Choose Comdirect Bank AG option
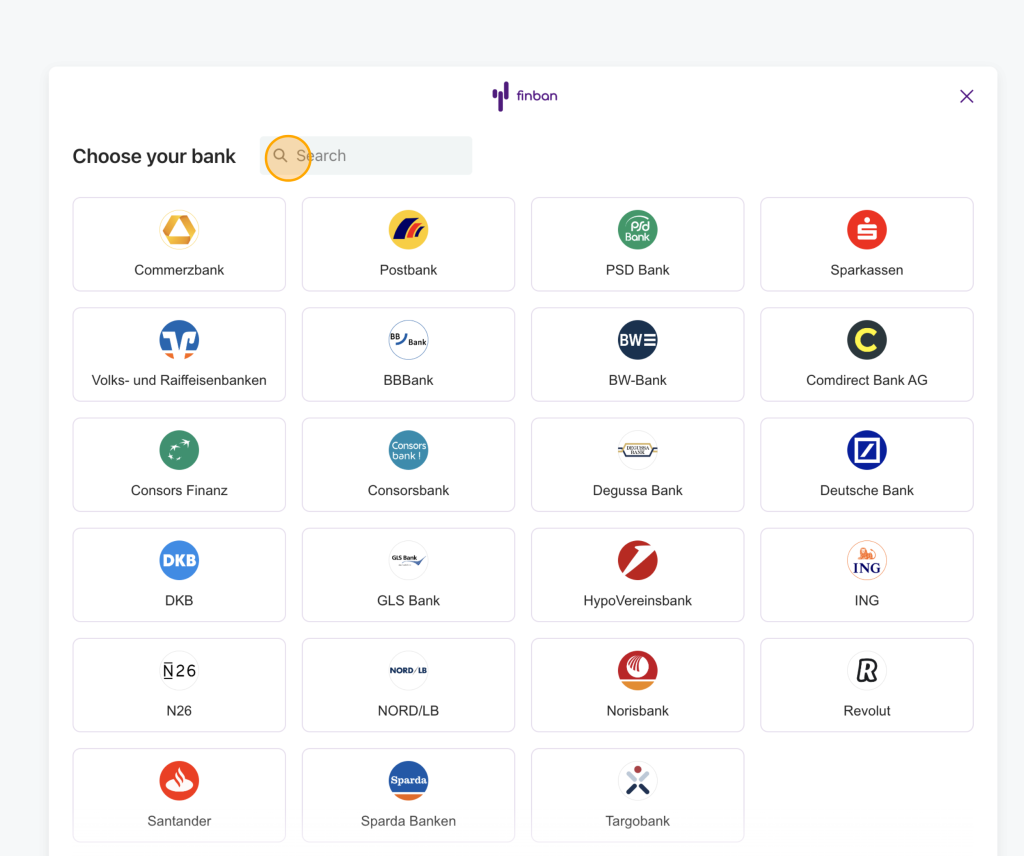The width and height of the screenshot is (1024, 856). (866, 354)
